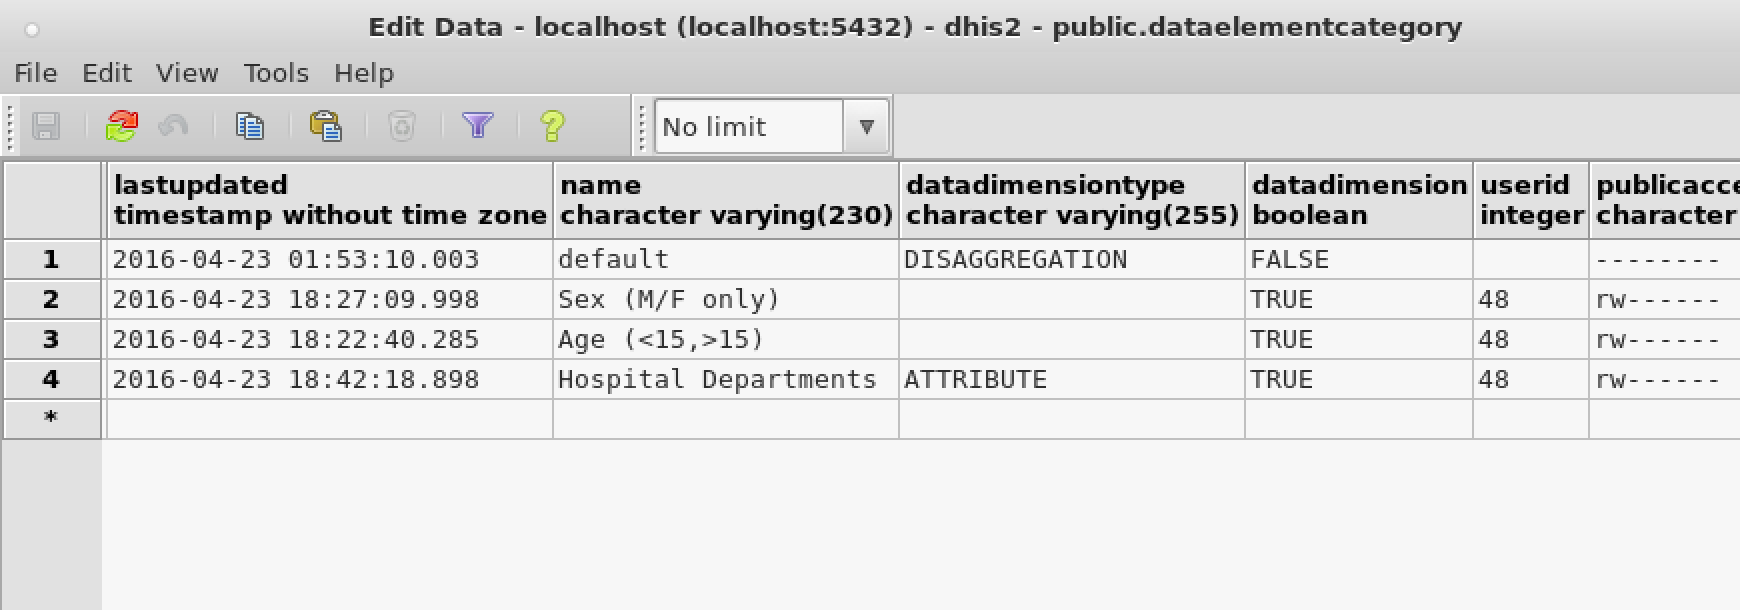1740x610 pixels.
Task: Copy selected rows with the Copy icon
Action: [x=249, y=127]
